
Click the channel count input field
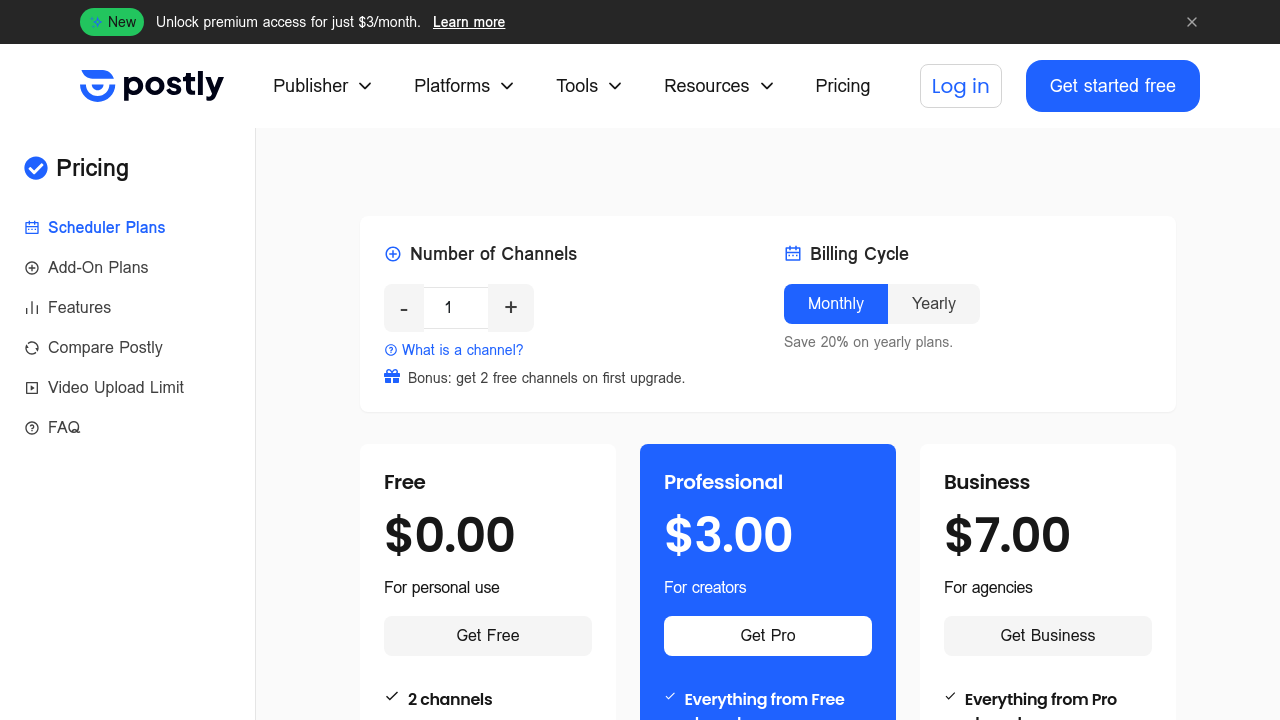pos(456,308)
